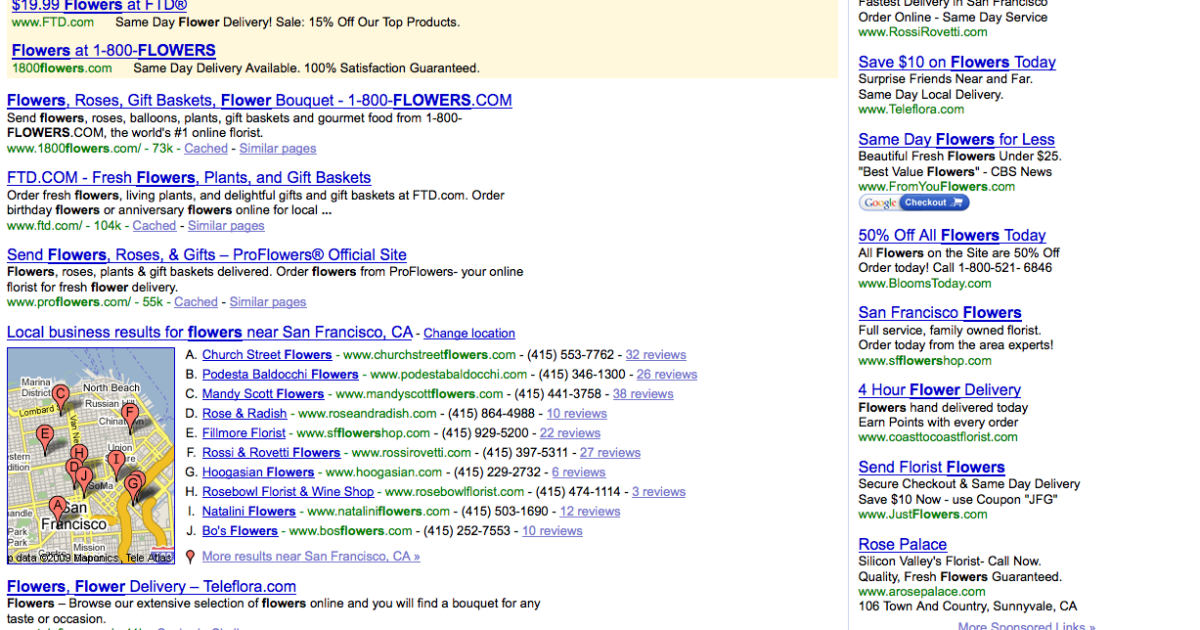Click www.BloomsToday.com green URL text
1200x630 pixels.
tap(926, 283)
